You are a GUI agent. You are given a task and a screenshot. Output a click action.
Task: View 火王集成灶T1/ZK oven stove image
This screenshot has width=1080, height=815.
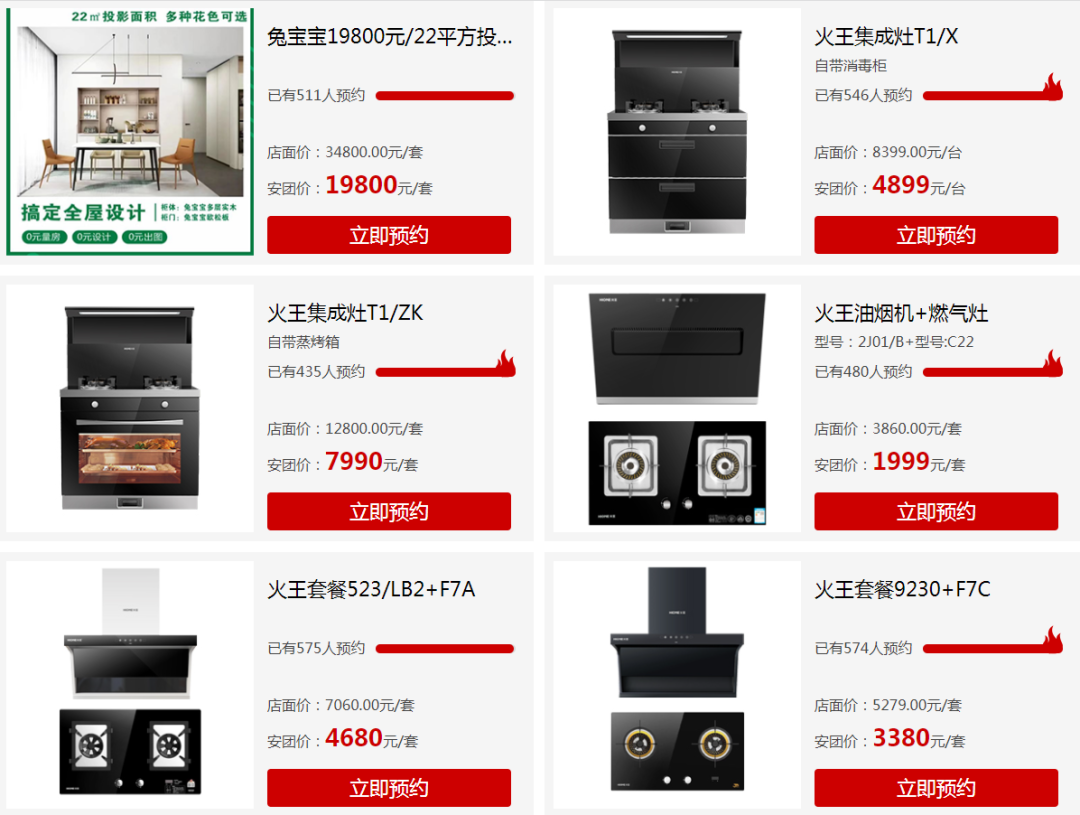tap(130, 408)
